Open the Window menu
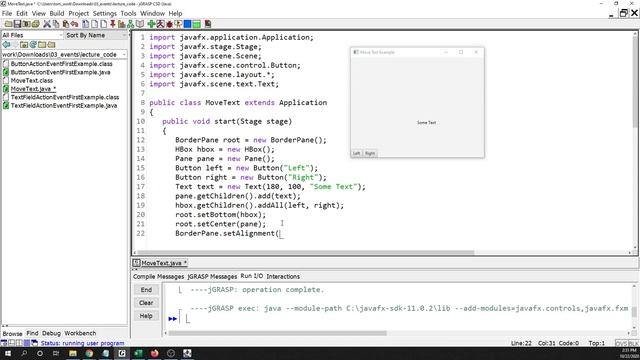 tap(152, 13)
